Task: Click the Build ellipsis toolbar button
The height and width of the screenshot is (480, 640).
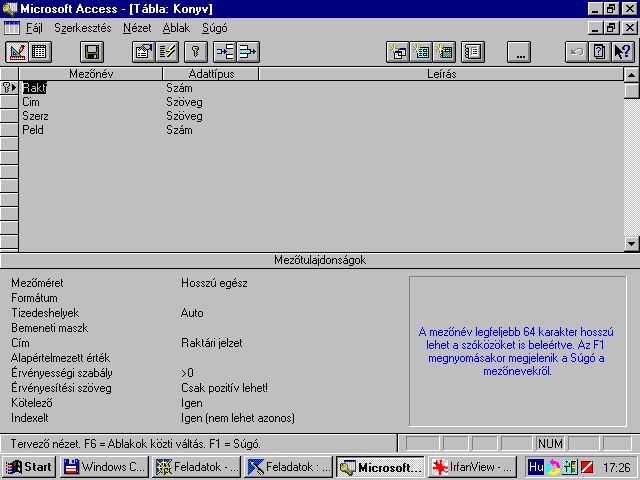Action: (518, 51)
